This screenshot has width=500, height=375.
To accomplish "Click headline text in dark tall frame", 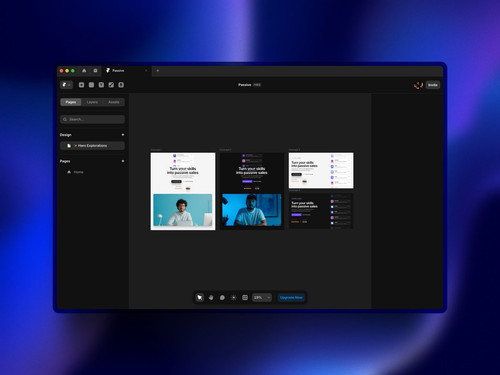I will [252, 171].
